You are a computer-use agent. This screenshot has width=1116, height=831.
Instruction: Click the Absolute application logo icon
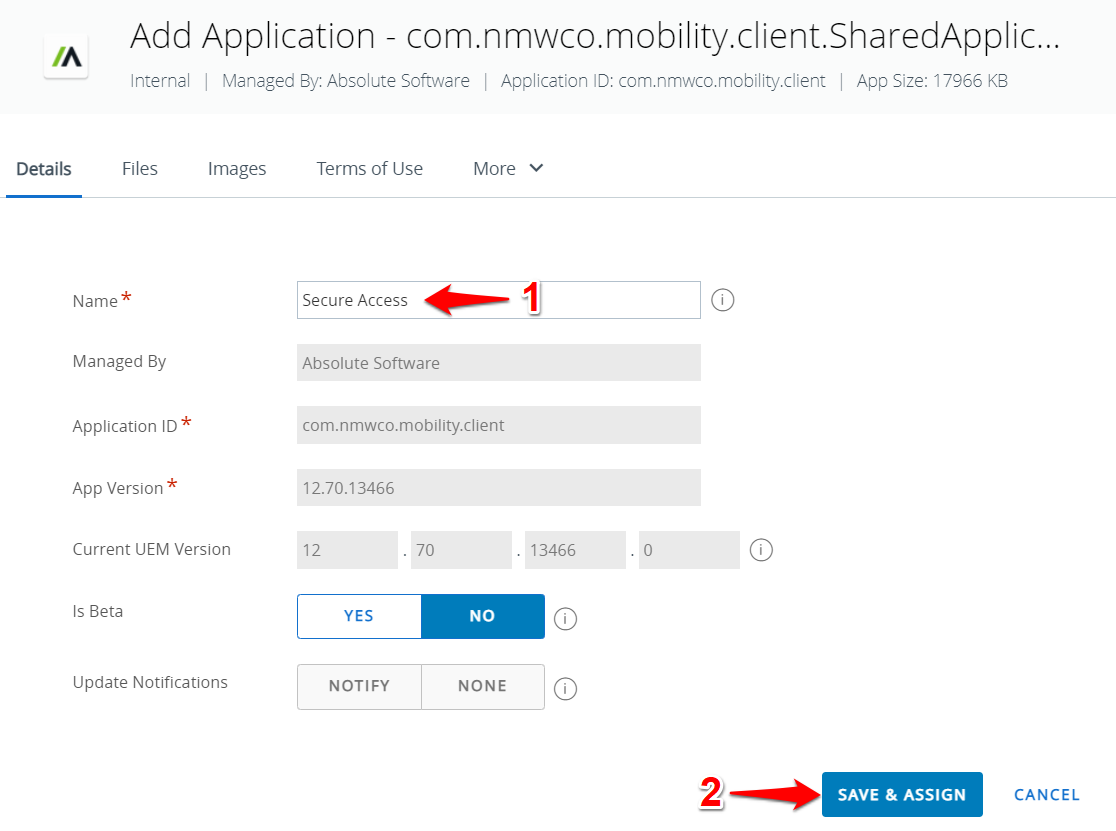[66, 56]
